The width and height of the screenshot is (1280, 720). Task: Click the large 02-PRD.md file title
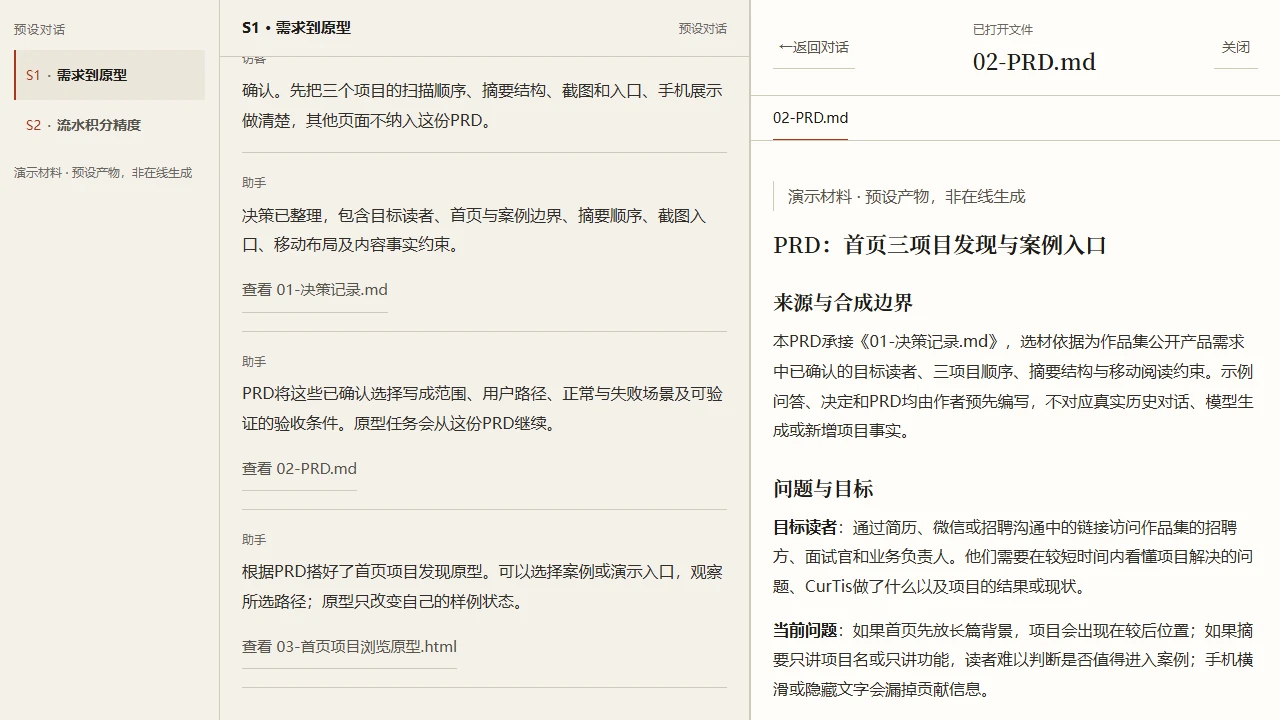point(1034,61)
